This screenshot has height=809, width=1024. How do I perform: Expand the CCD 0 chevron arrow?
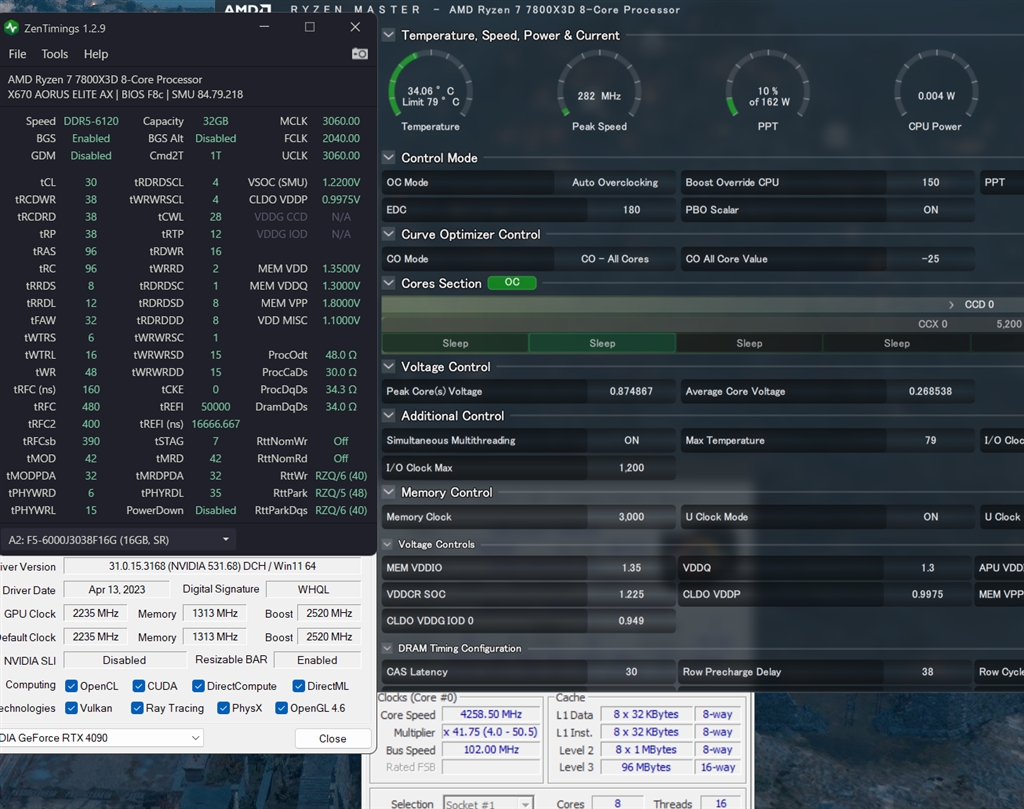point(952,304)
